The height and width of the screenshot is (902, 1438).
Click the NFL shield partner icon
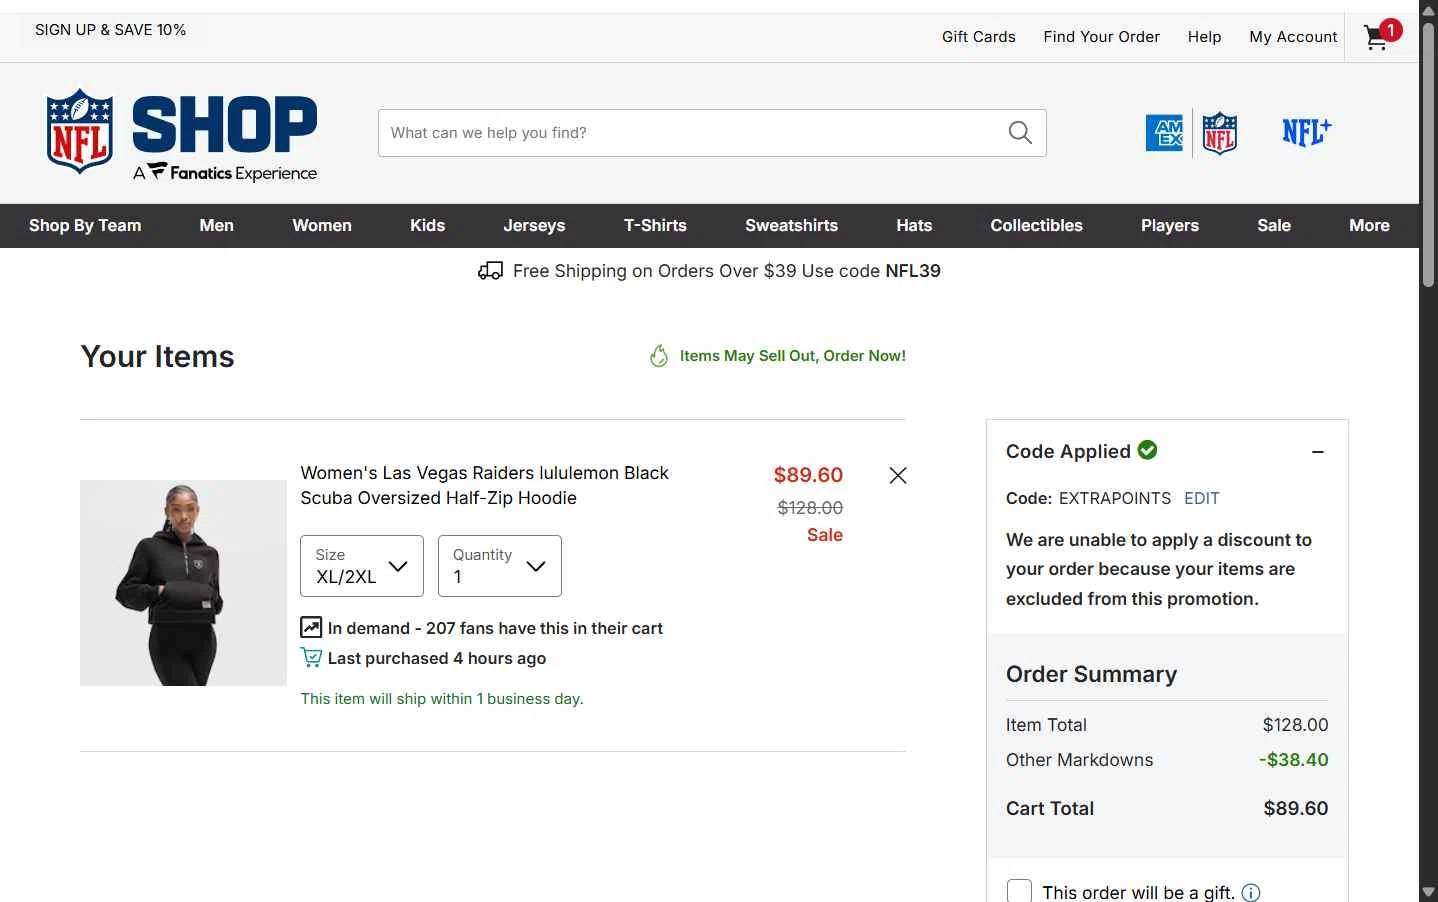tap(1219, 133)
